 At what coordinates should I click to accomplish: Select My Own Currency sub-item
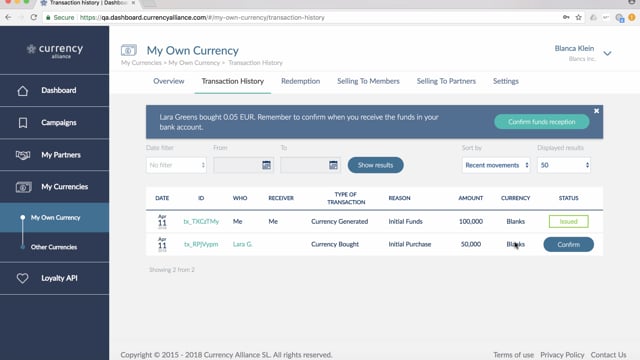pyautogui.click(x=55, y=218)
